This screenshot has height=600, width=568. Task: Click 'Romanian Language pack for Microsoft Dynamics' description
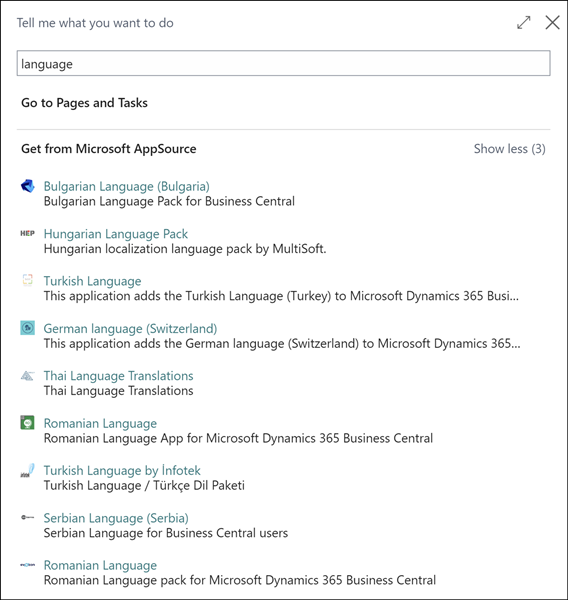[x=240, y=580]
